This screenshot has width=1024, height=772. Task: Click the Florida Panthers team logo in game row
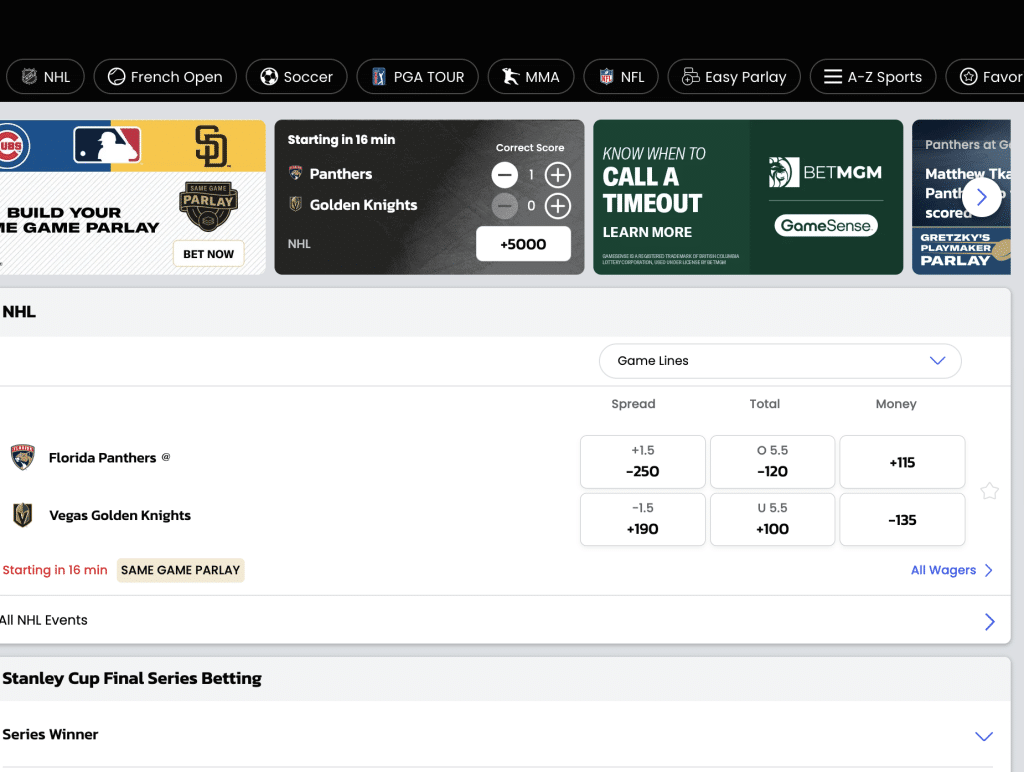coord(23,458)
